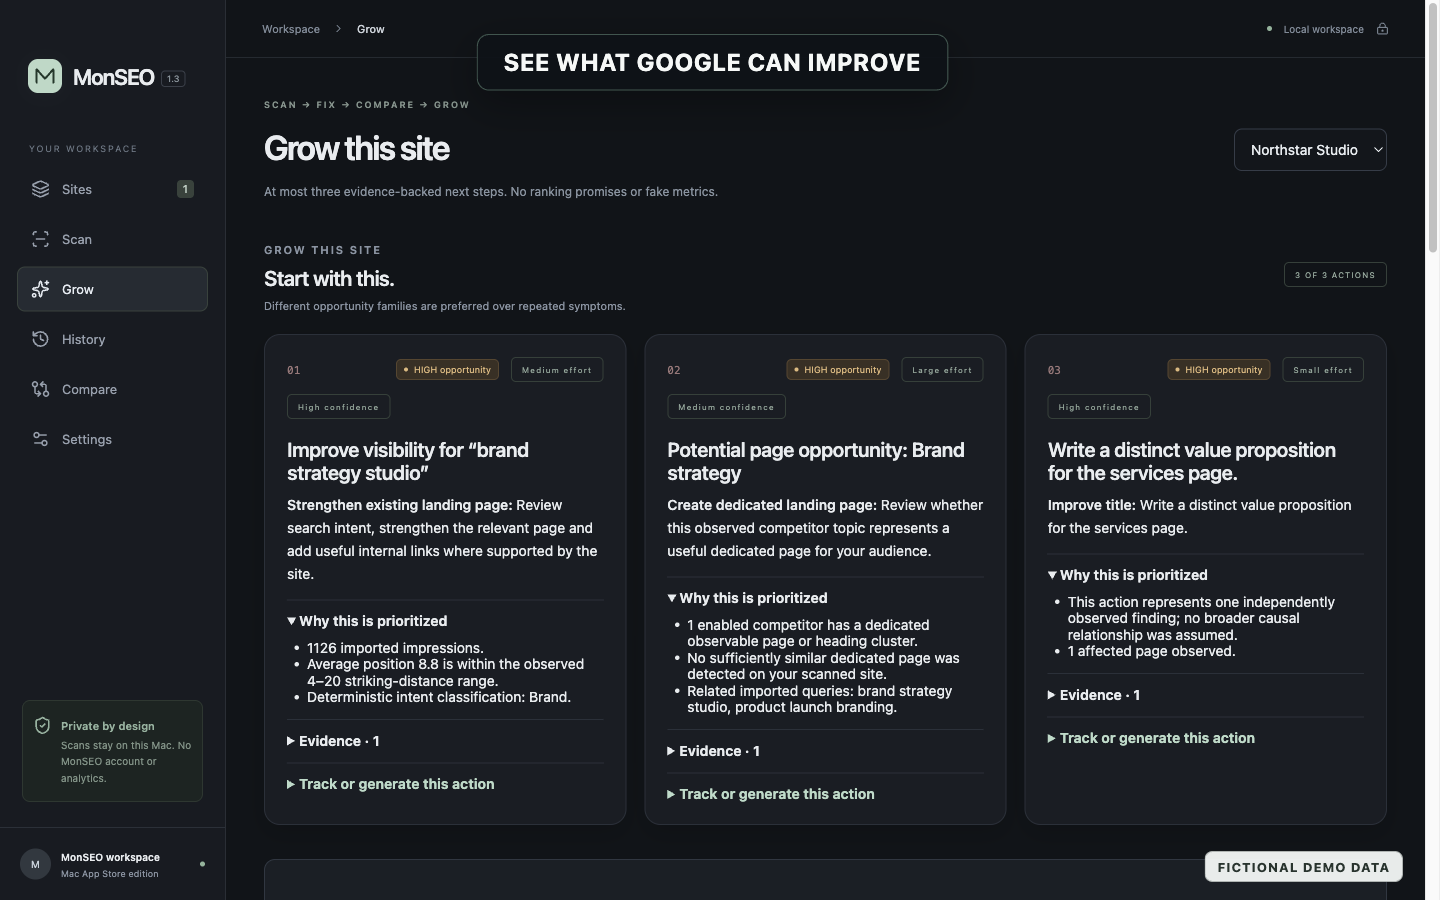Navigate to Compare in the sidebar
The width and height of the screenshot is (1440, 900).
[x=112, y=389]
